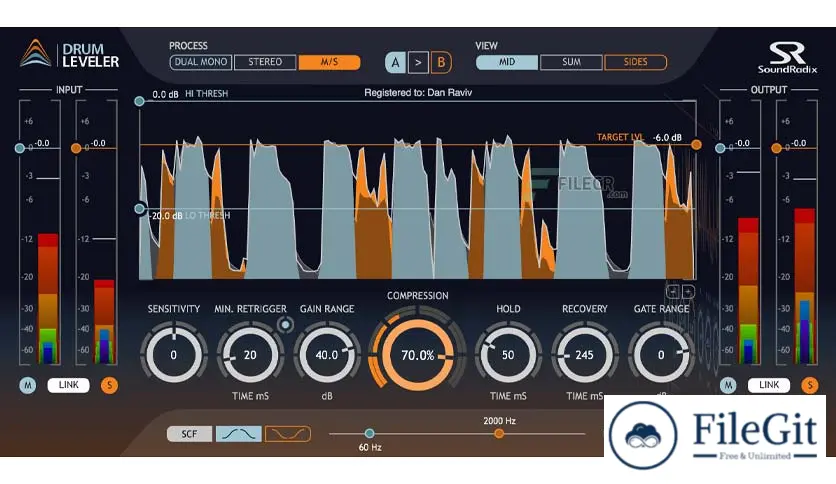Toggle the output S button
This screenshot has width=836, height=484.
[810, 385]
